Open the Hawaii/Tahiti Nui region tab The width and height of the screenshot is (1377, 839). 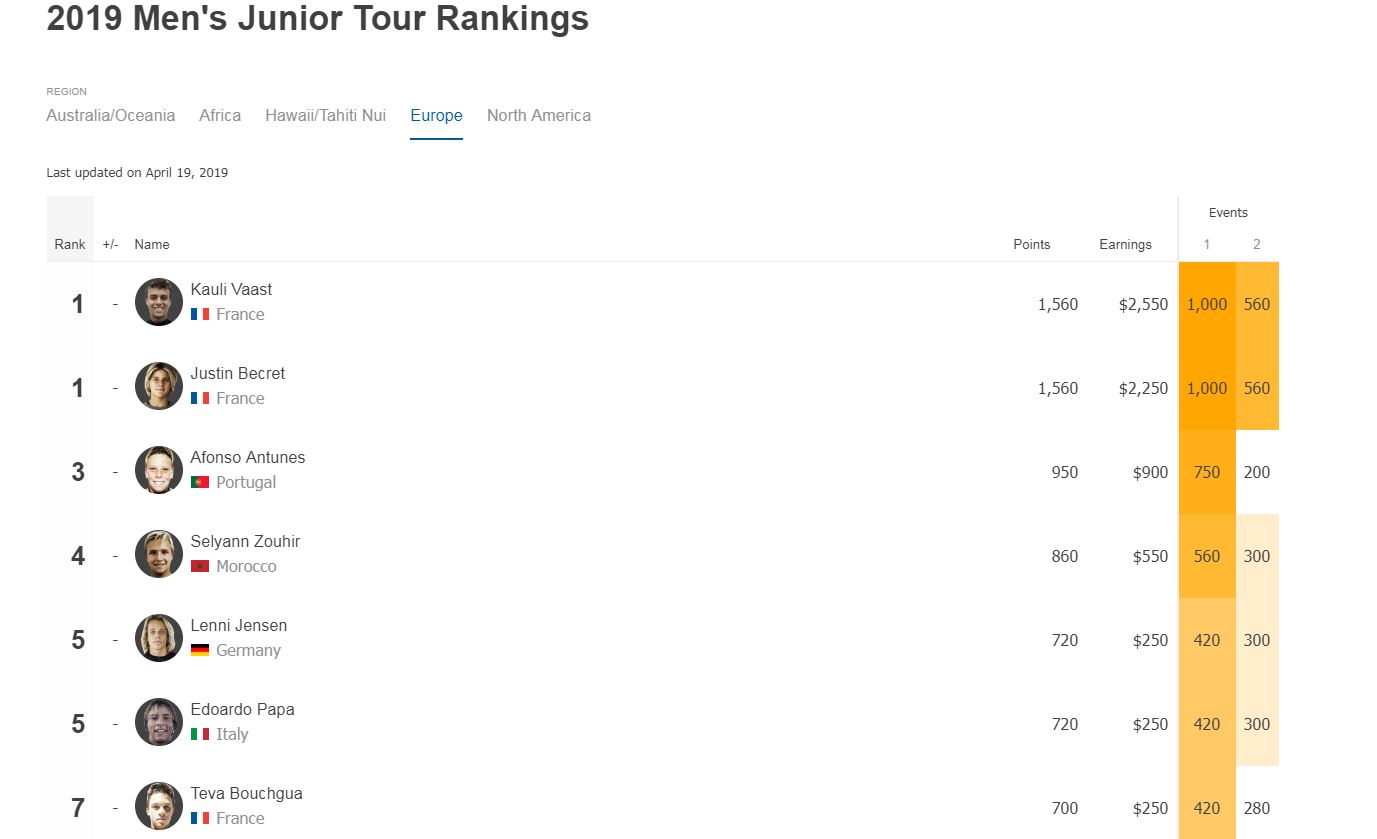click(x=325, y=115)
